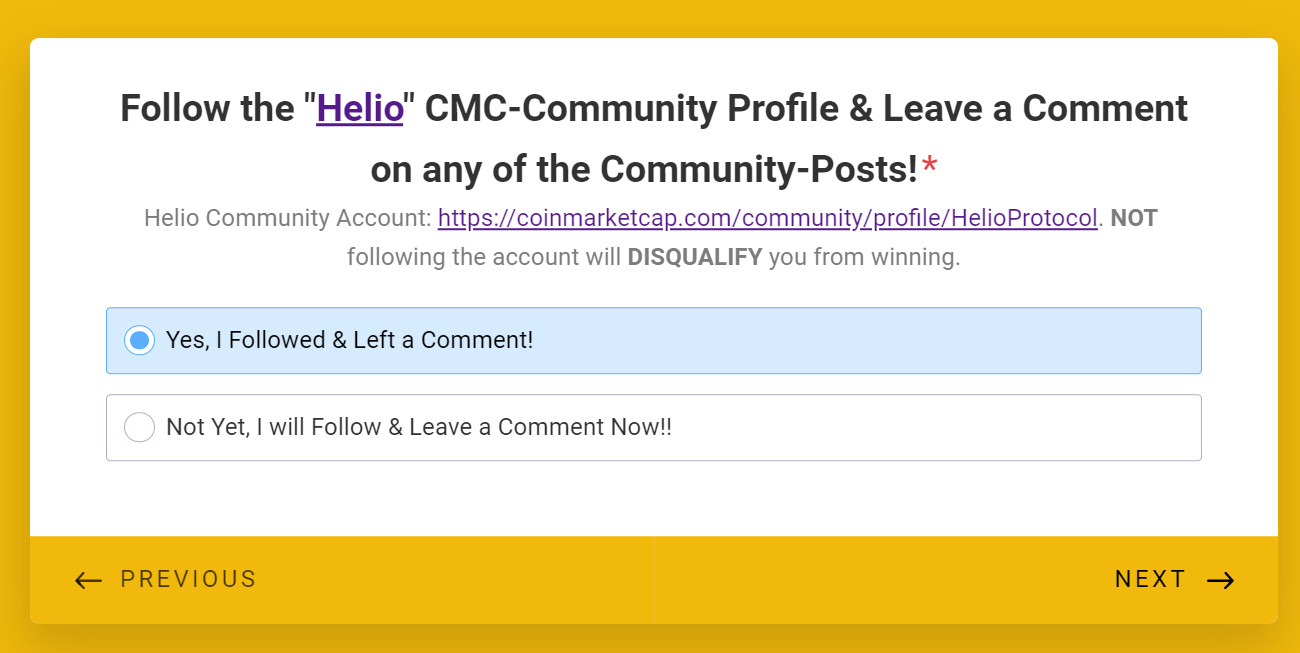Viewport: 1300px width, 653px height.
Task: Click the red required asterisk in the heading
Action: pyautogui.click(x=930, y=170)
